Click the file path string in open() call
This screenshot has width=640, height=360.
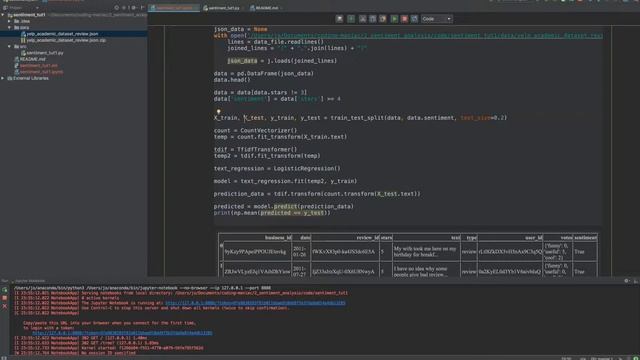click(424, 36)
